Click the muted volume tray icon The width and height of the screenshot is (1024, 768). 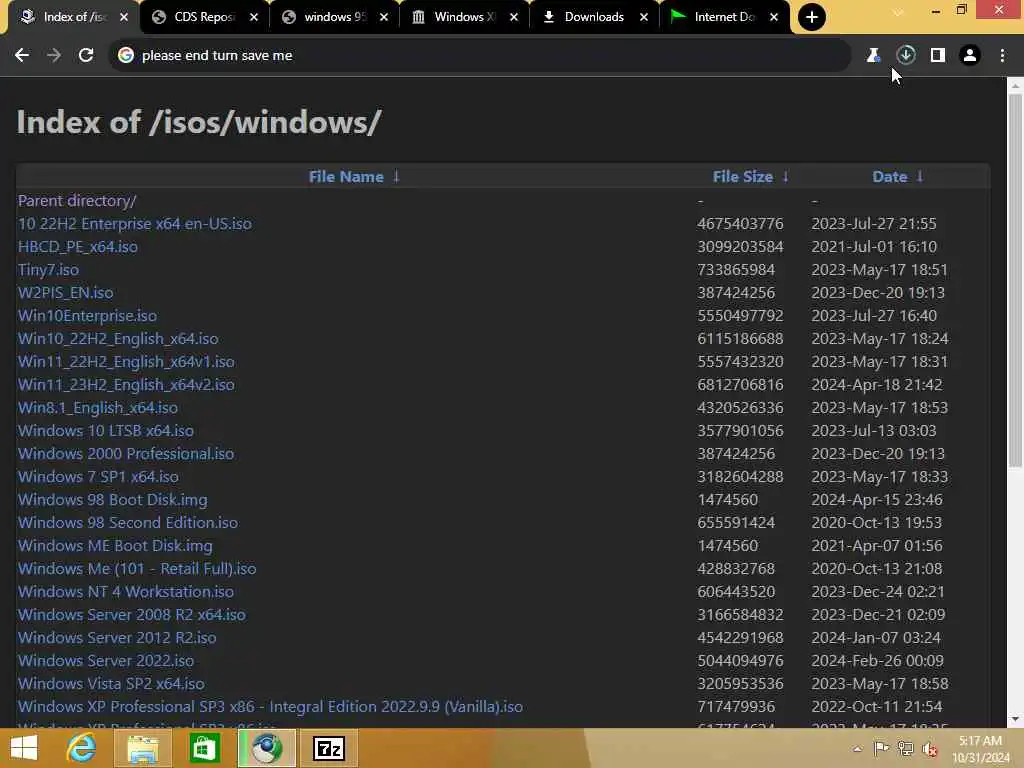tap(931, 748)
